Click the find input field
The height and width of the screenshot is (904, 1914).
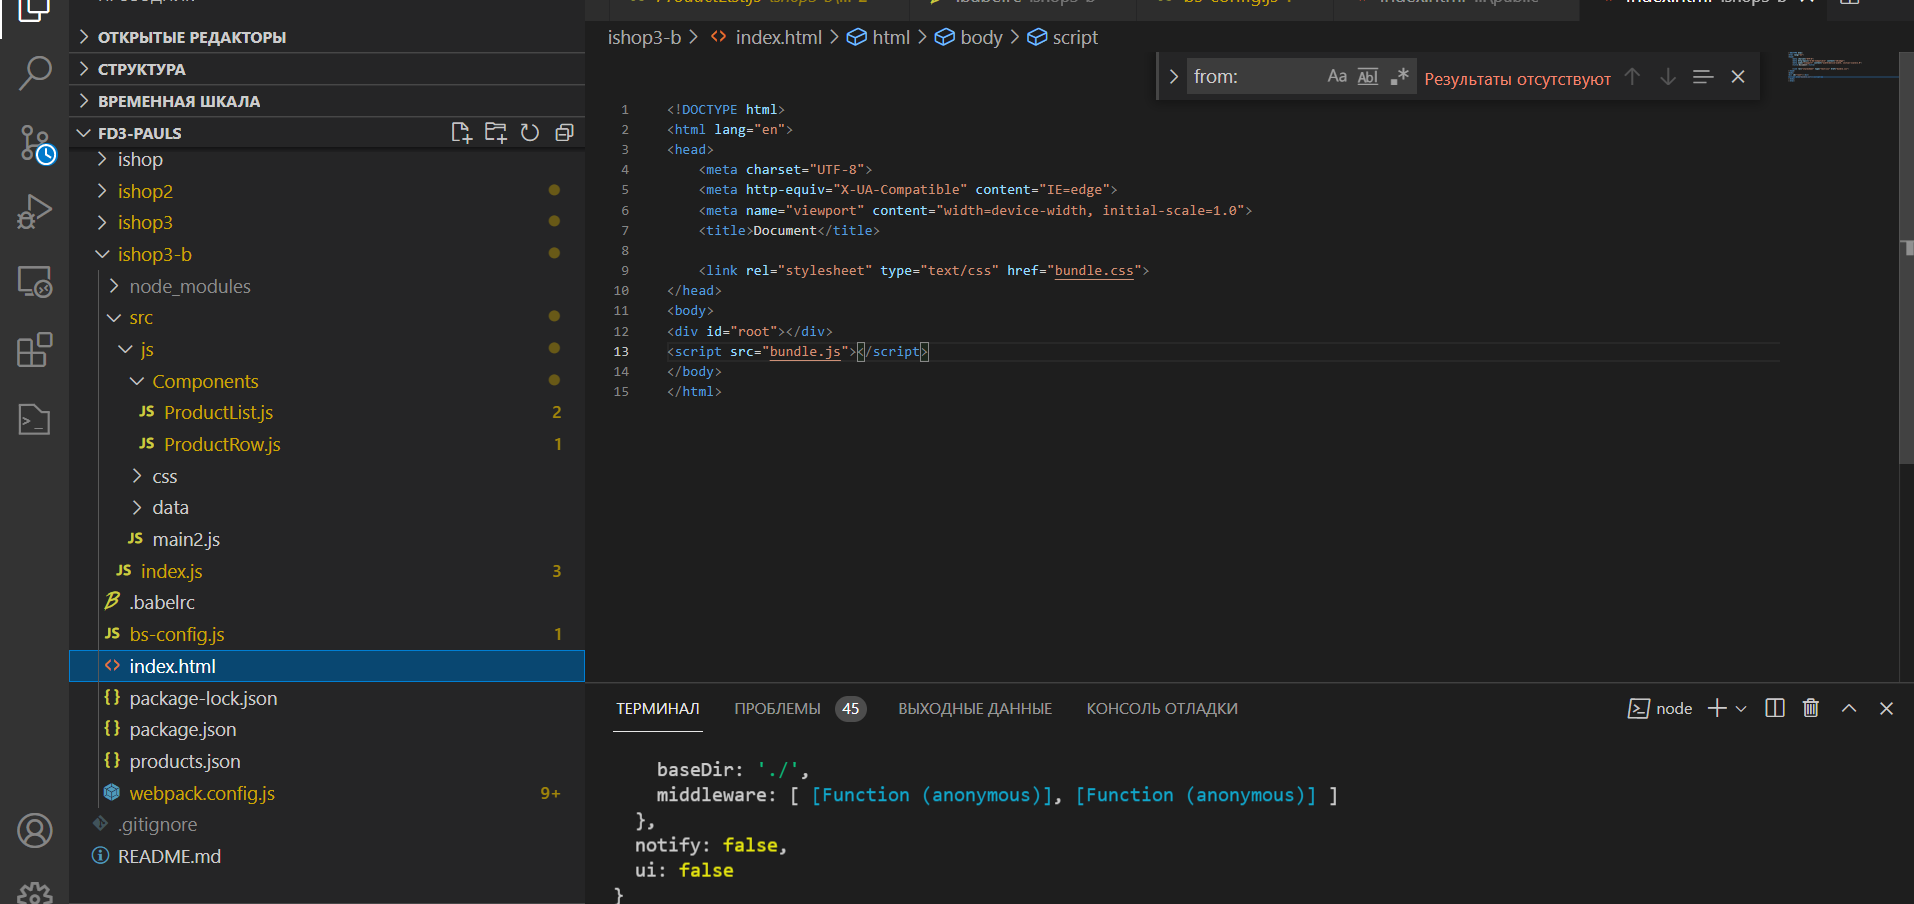point(1255,77)
